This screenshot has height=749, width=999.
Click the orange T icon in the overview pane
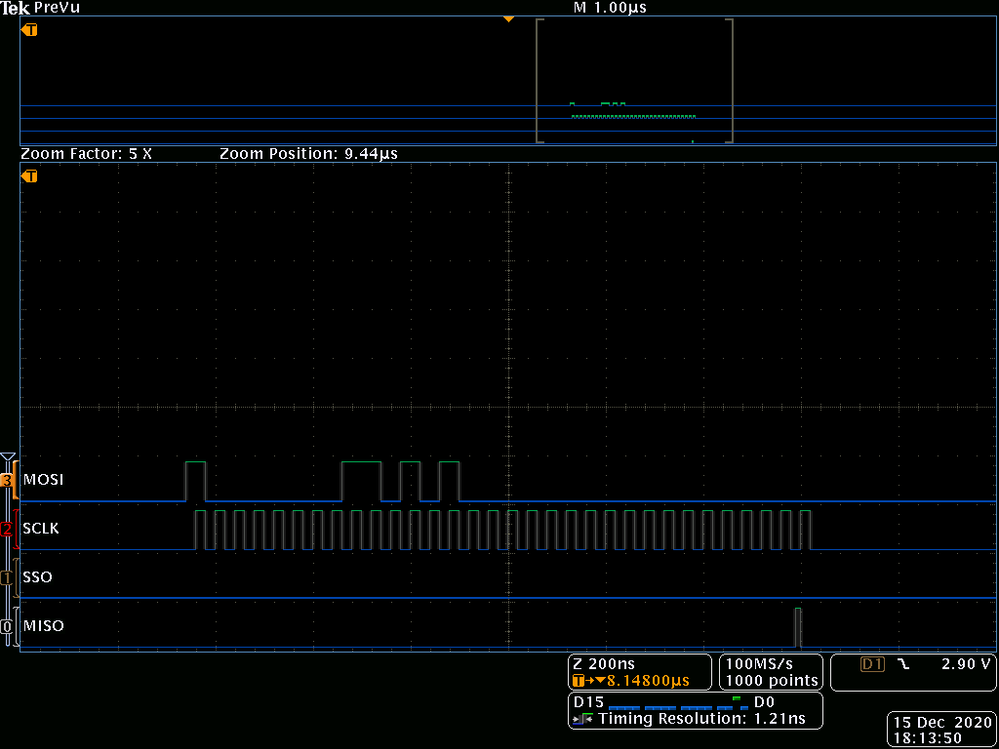[28, 30]
